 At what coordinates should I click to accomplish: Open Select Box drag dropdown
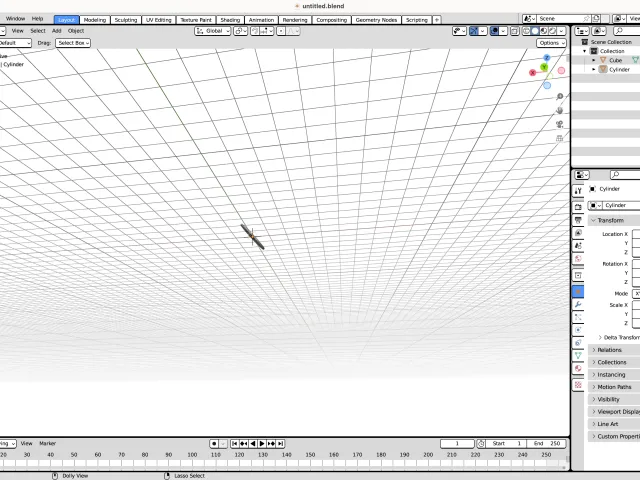tap(73, 43)
